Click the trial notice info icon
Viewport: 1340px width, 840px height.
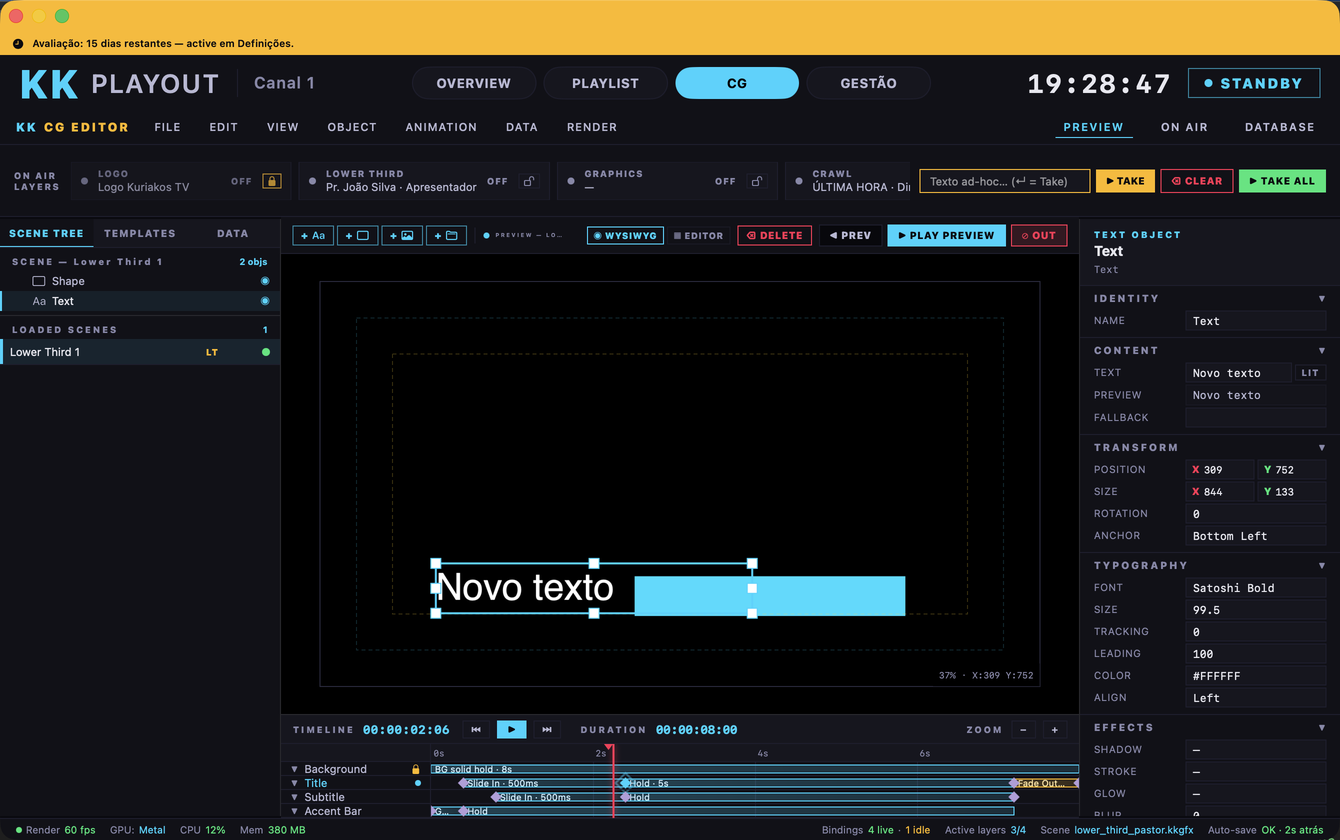(18, 43)
